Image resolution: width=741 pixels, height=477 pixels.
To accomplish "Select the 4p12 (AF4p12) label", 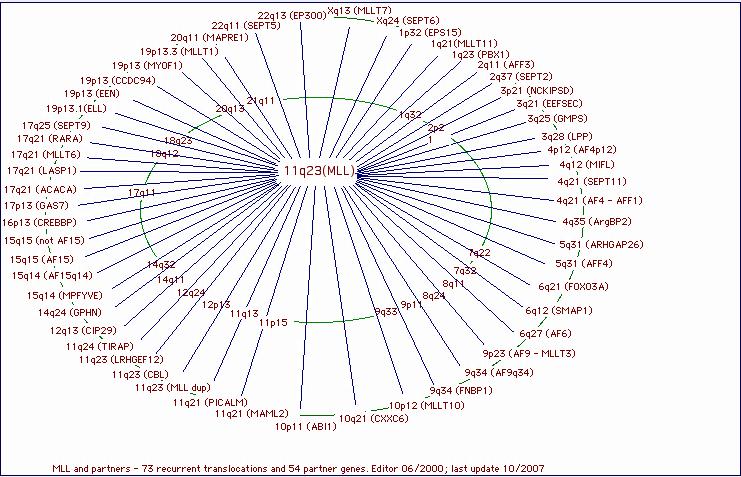I will 582,150.
